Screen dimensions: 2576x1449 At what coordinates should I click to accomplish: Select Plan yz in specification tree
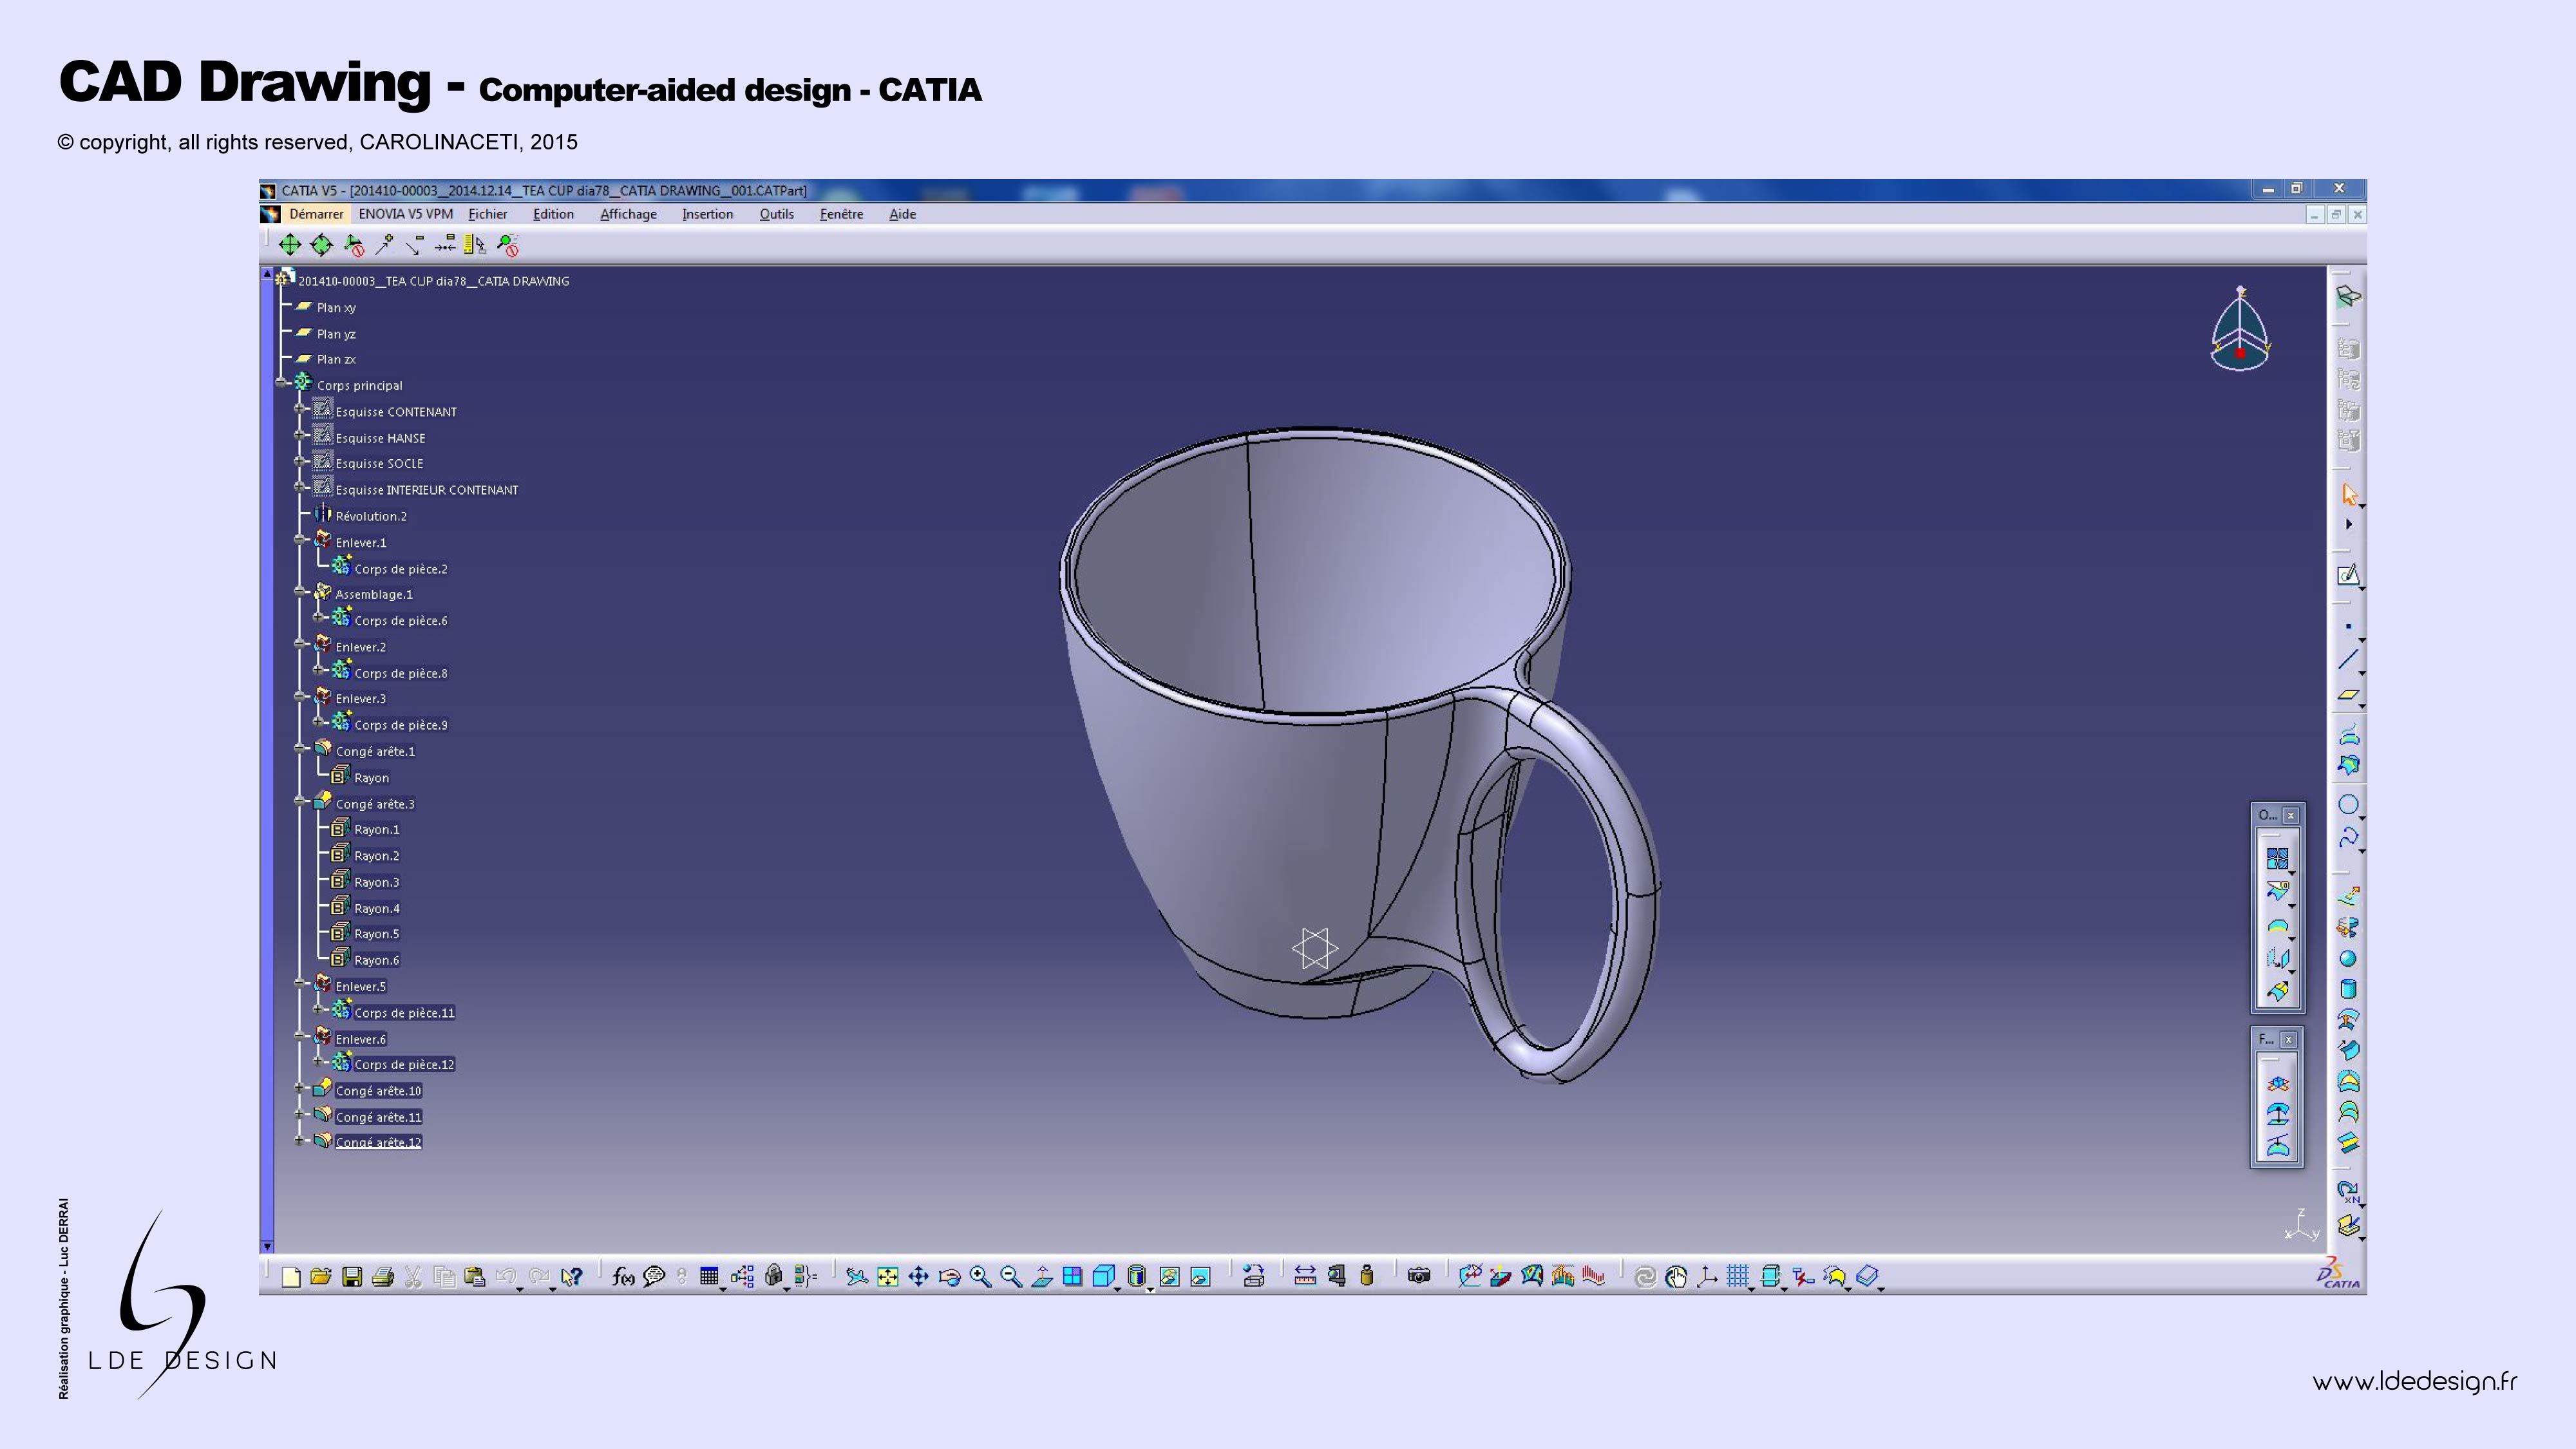[x=336, y=334]
